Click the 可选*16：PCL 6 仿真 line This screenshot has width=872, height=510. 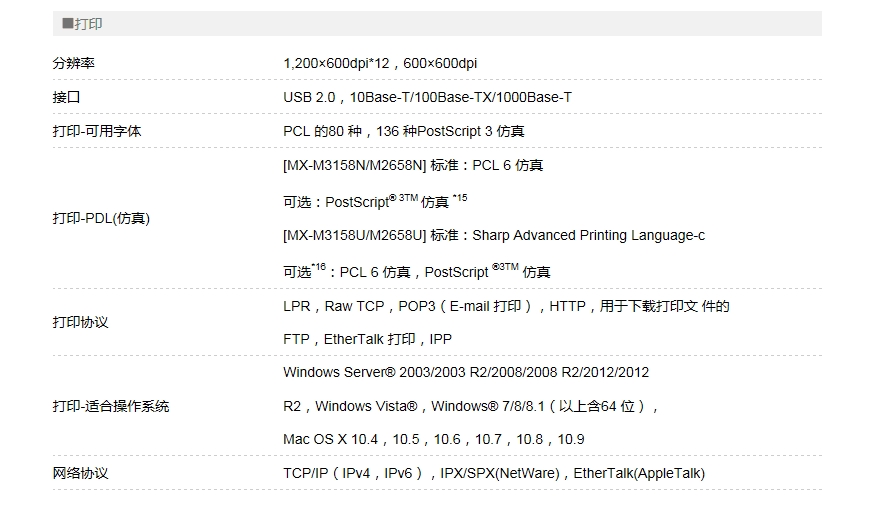[416, 271]
